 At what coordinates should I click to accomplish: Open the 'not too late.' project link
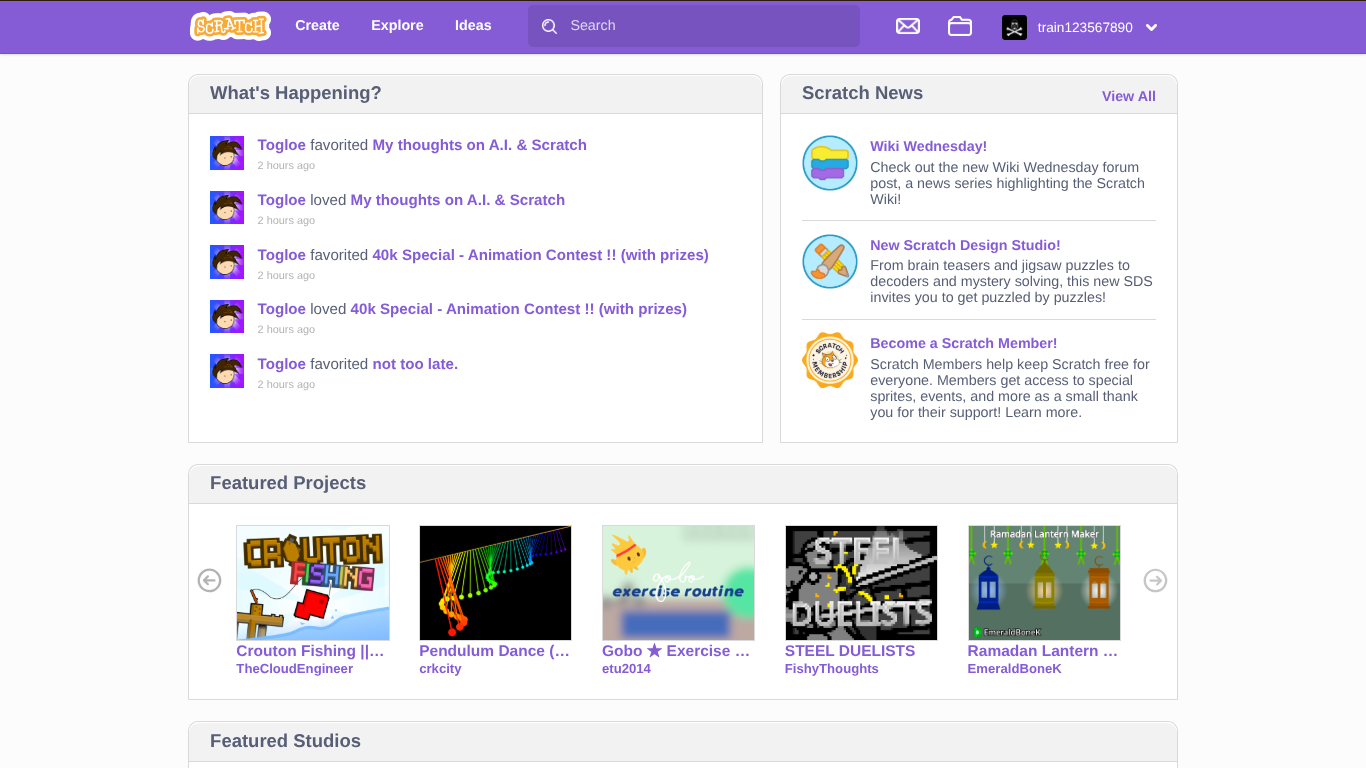(415, 364)
